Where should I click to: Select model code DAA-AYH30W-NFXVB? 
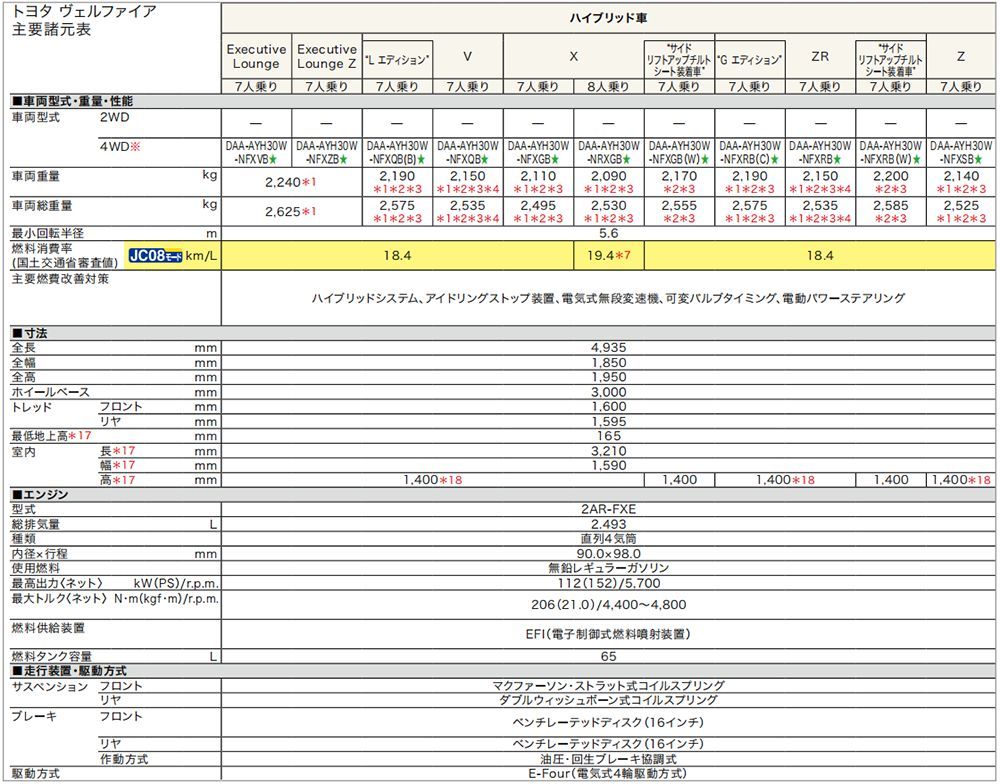point(256,152)
